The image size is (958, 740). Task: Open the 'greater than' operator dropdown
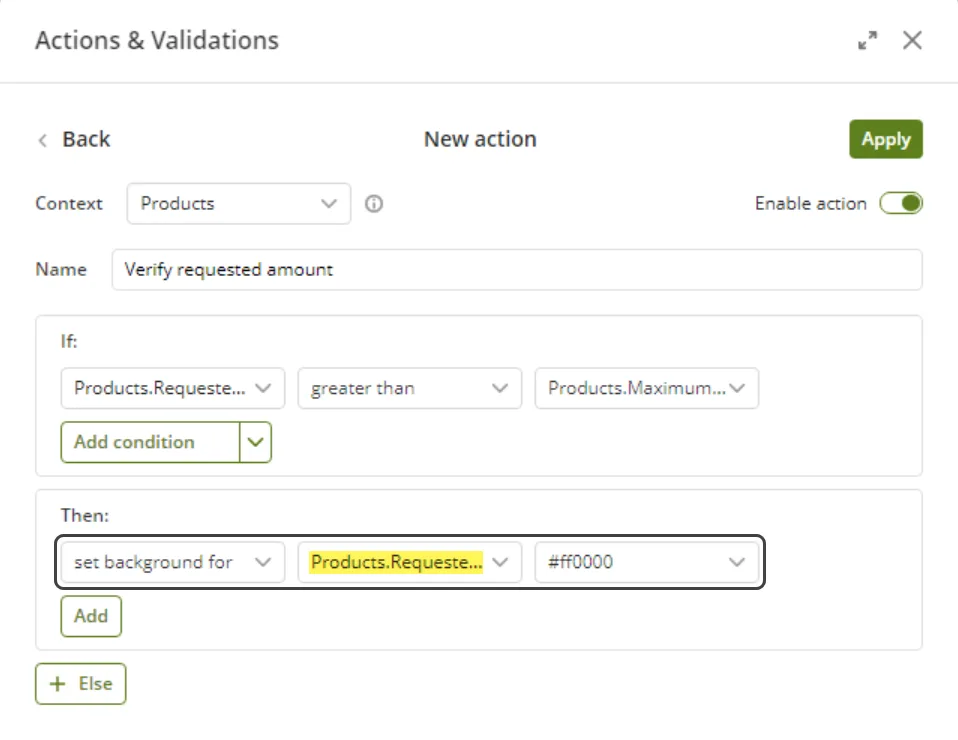[x=410, y=388]
